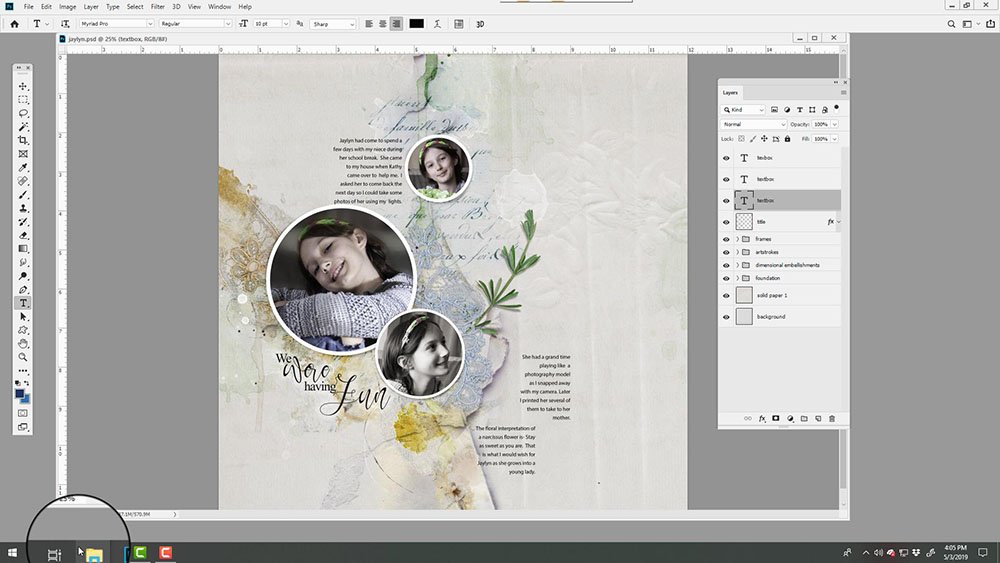Open the Image menu

point(68,6)
